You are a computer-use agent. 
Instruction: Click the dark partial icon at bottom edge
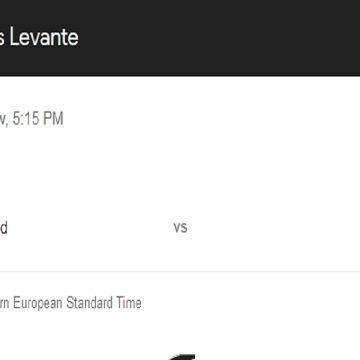182,357
